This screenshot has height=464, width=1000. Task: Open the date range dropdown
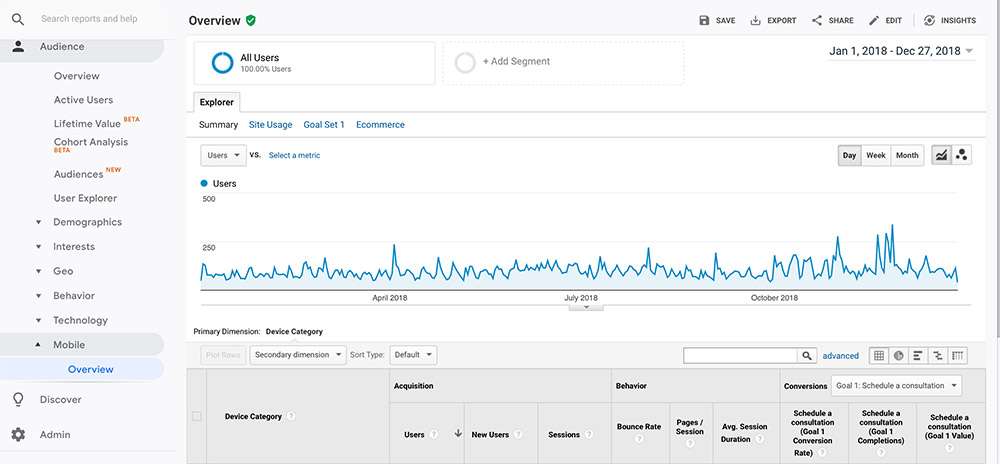pyautogui.click(x=901, y=52)
